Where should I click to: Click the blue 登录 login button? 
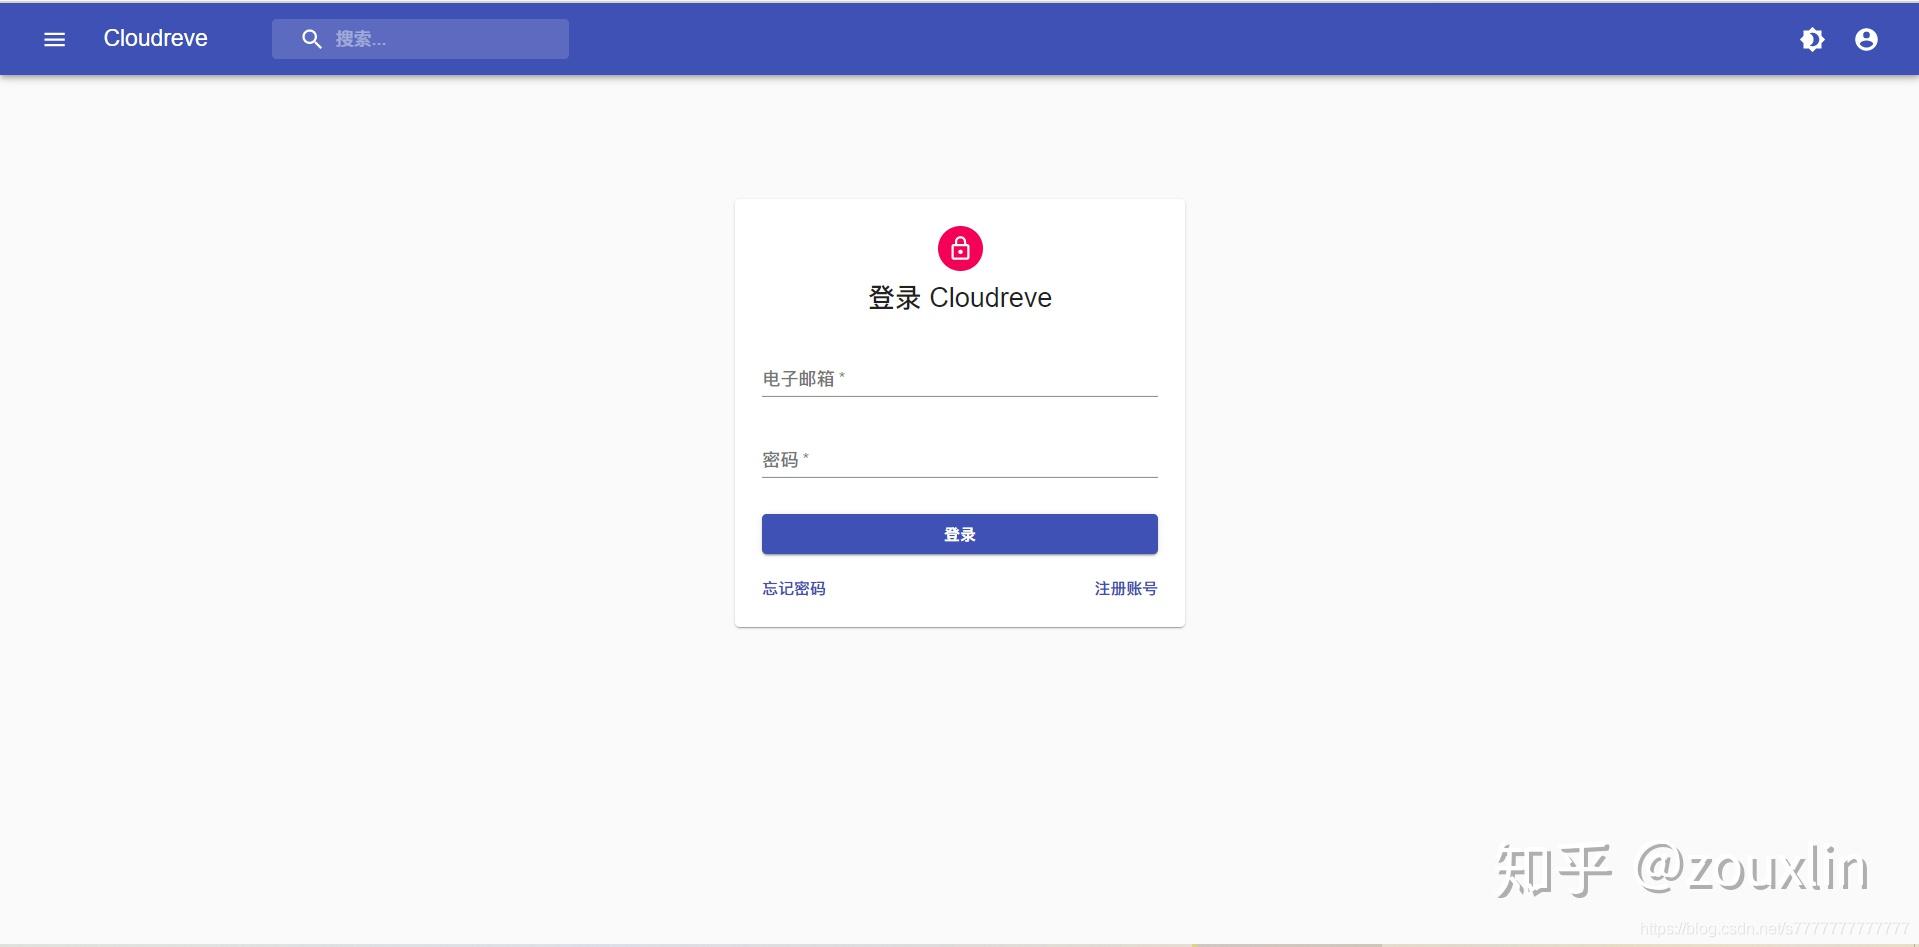pyautogui.click(x=960, y=534)
